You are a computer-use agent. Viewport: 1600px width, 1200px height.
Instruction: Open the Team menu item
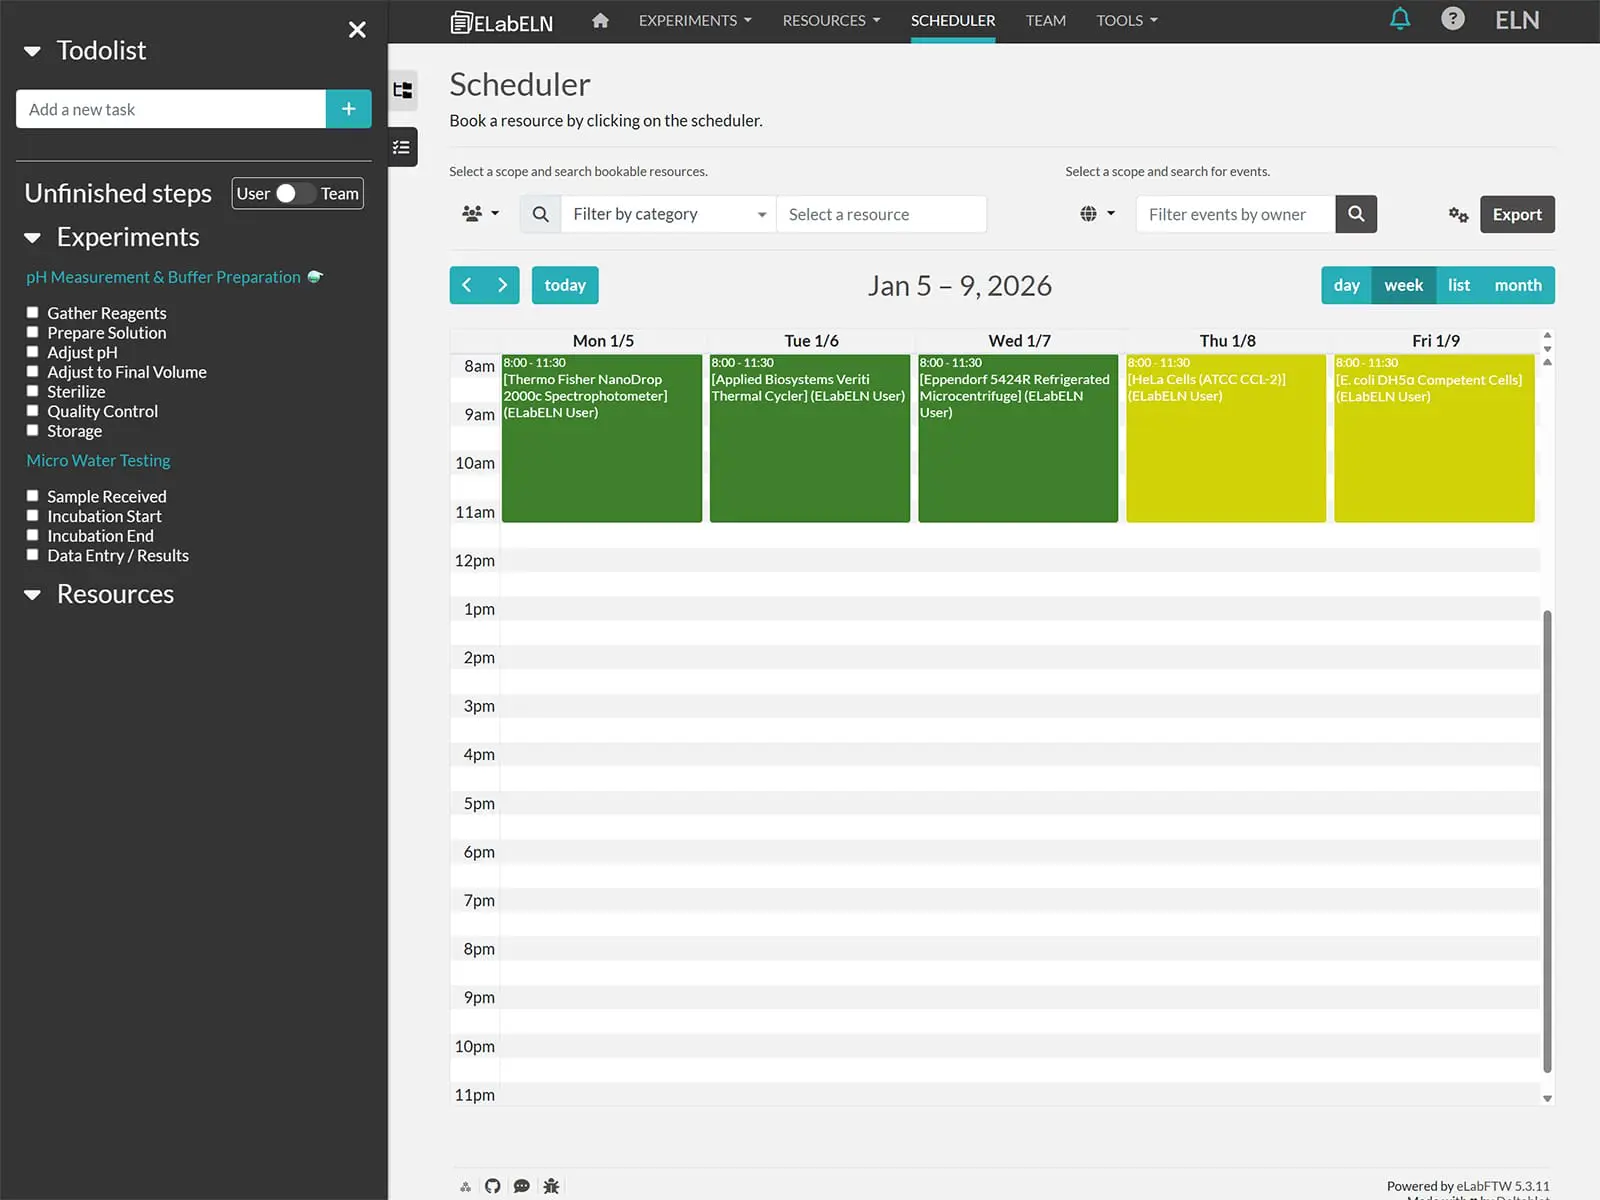[1045, 20]
